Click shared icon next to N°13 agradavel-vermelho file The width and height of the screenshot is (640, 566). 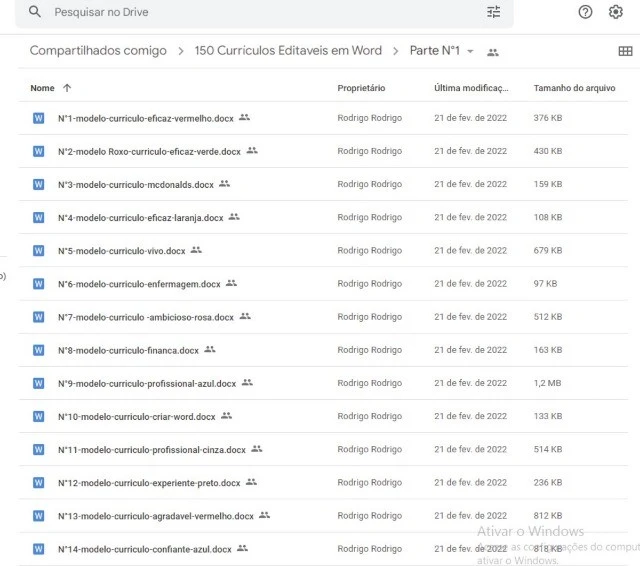click(x=264, y=515)
